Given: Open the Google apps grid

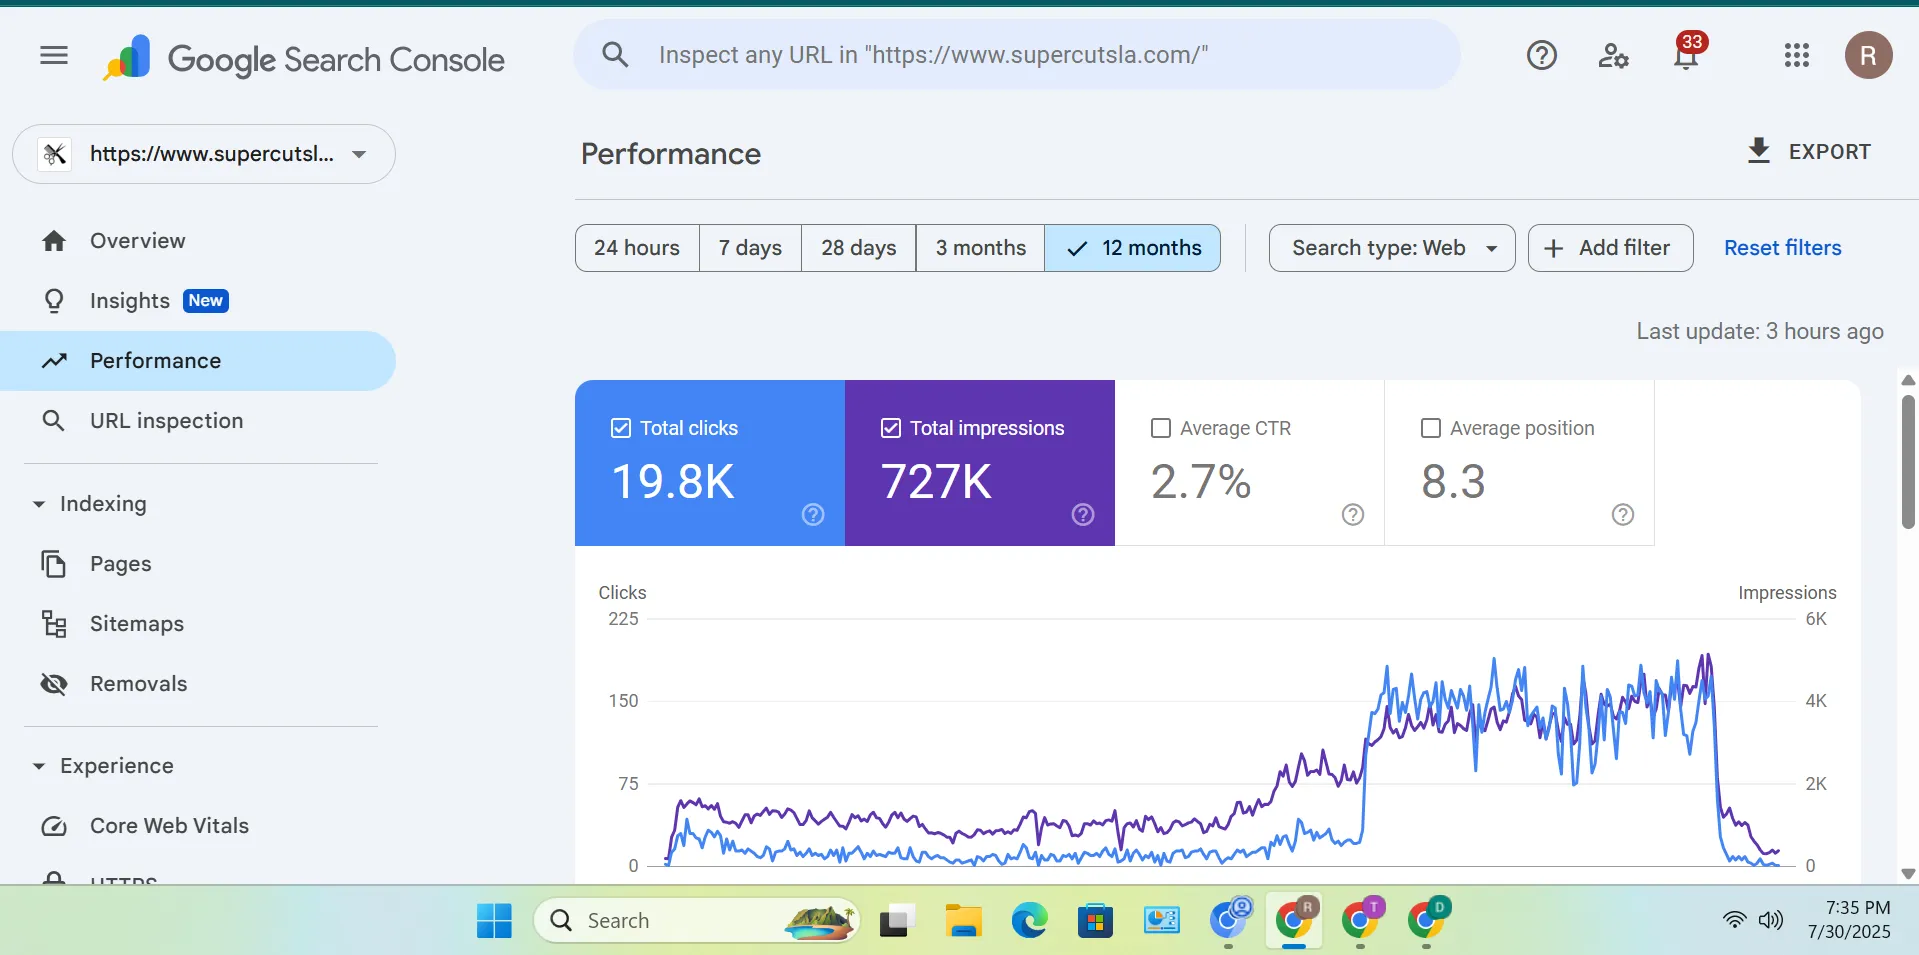Looking at the screenshot, I should [1796, 55].
